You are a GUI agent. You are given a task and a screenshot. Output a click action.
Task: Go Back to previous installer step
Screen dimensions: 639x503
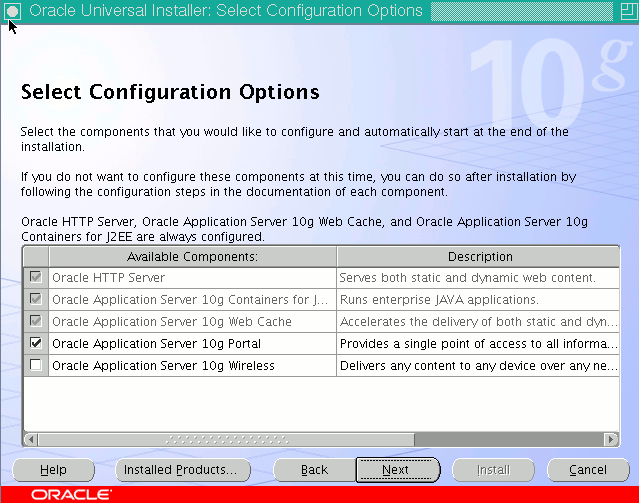click(314, 470)
